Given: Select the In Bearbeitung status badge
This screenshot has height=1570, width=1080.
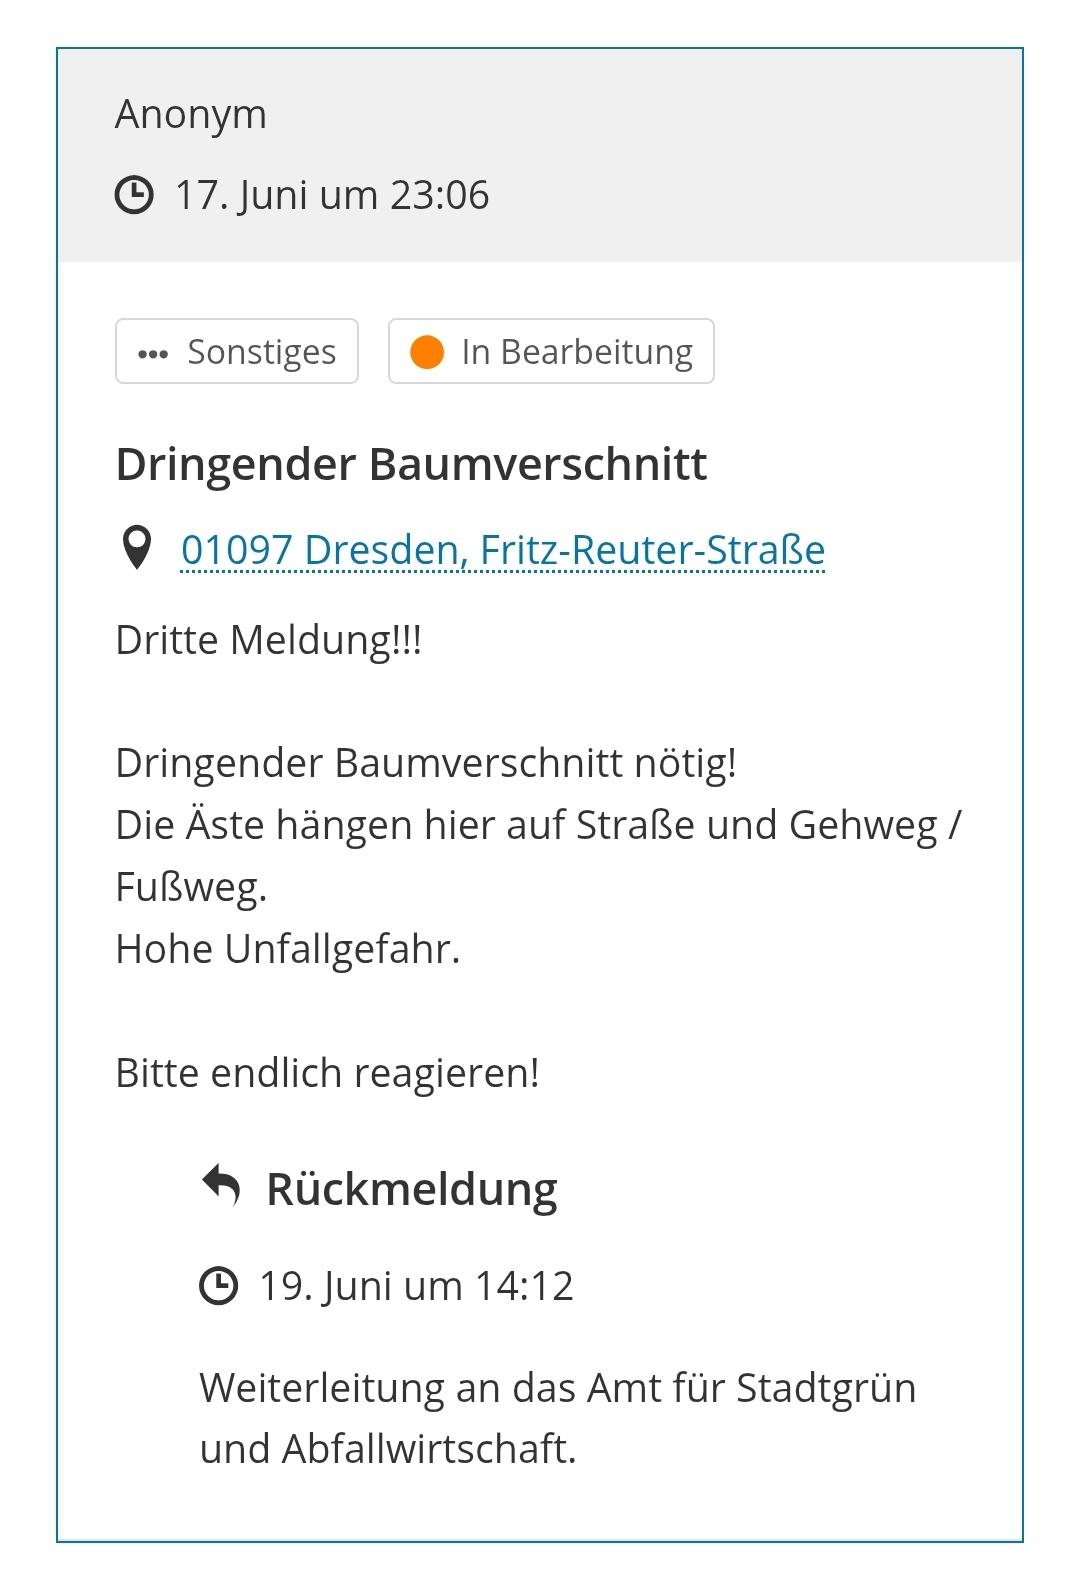Looking at the screenshot, I should [x=551, y=351].
